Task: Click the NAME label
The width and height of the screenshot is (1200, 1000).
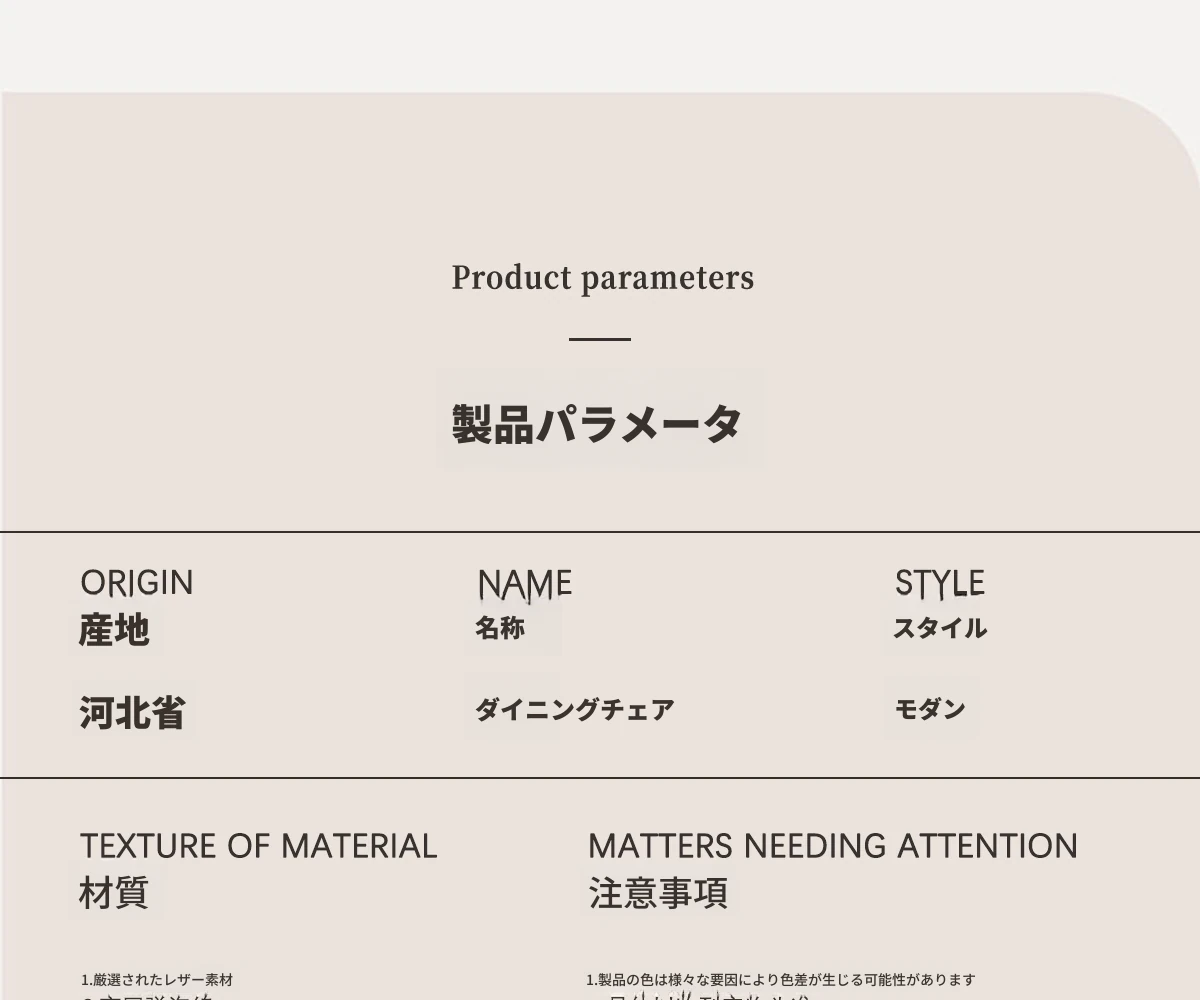Action: [x=525, y=584]
